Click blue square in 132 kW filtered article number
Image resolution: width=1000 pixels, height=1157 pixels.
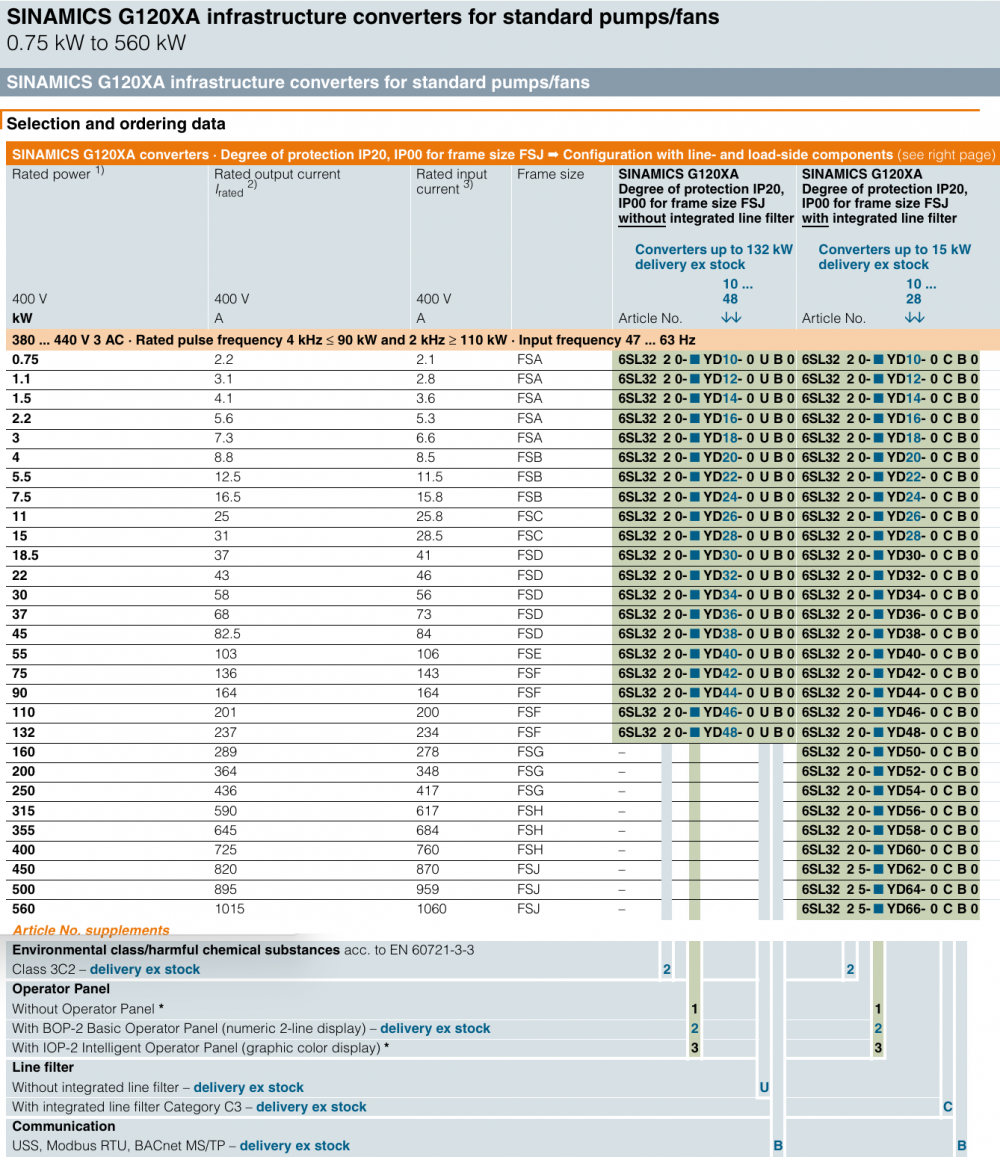click(x=878, y=732)
